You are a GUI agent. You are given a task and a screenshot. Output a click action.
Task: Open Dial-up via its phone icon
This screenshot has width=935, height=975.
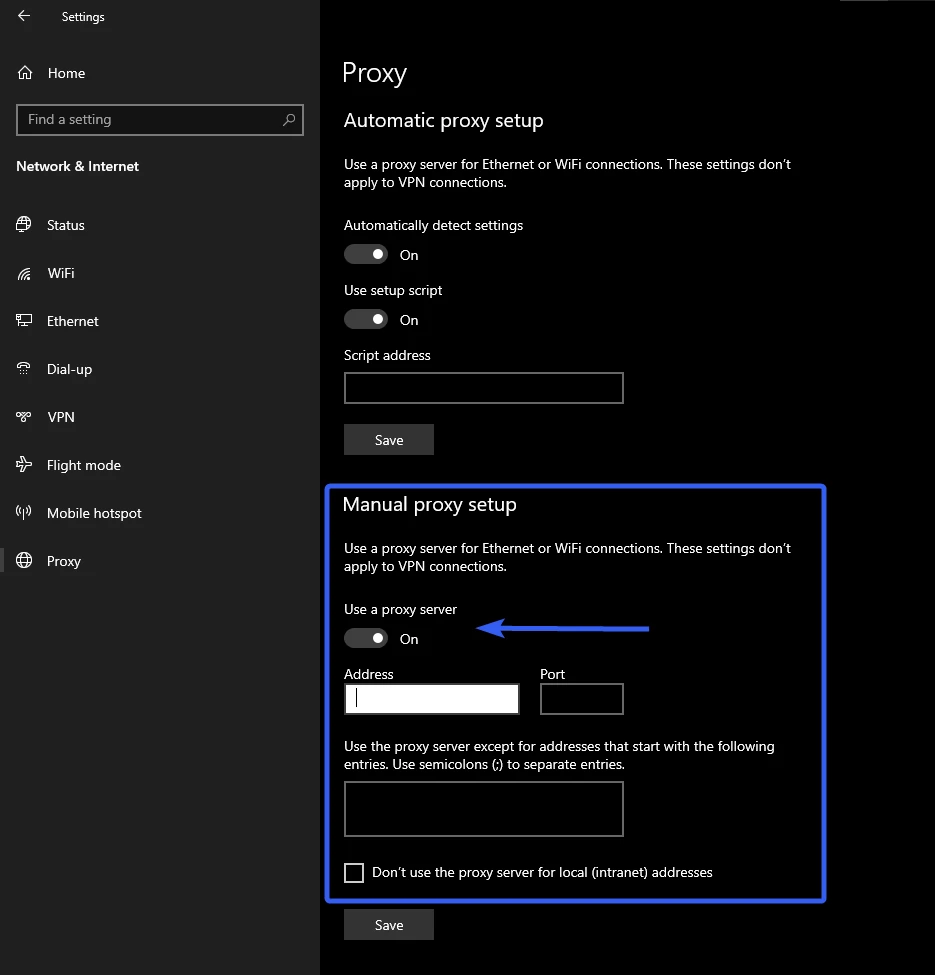(x=25, y=369)
